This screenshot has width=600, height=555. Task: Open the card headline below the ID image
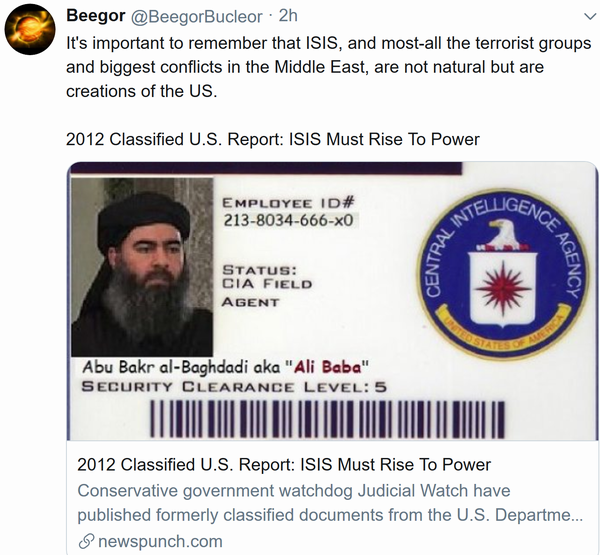[x=284, y=465]
